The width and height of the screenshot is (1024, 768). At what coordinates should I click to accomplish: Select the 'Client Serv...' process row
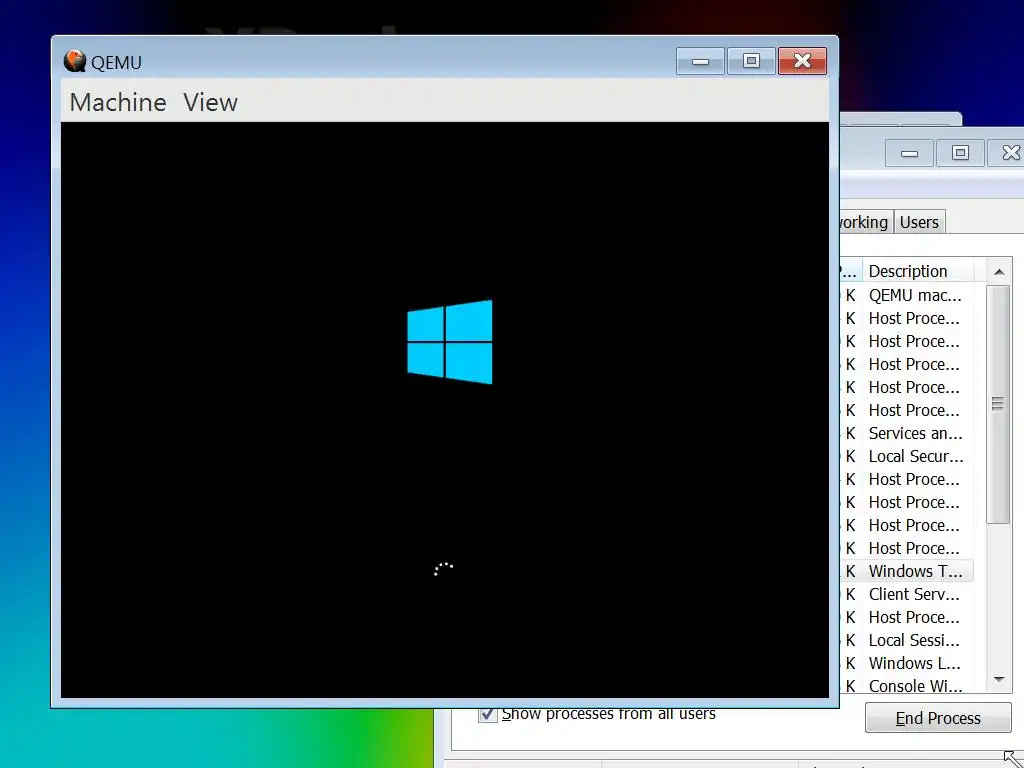point(906,594)
